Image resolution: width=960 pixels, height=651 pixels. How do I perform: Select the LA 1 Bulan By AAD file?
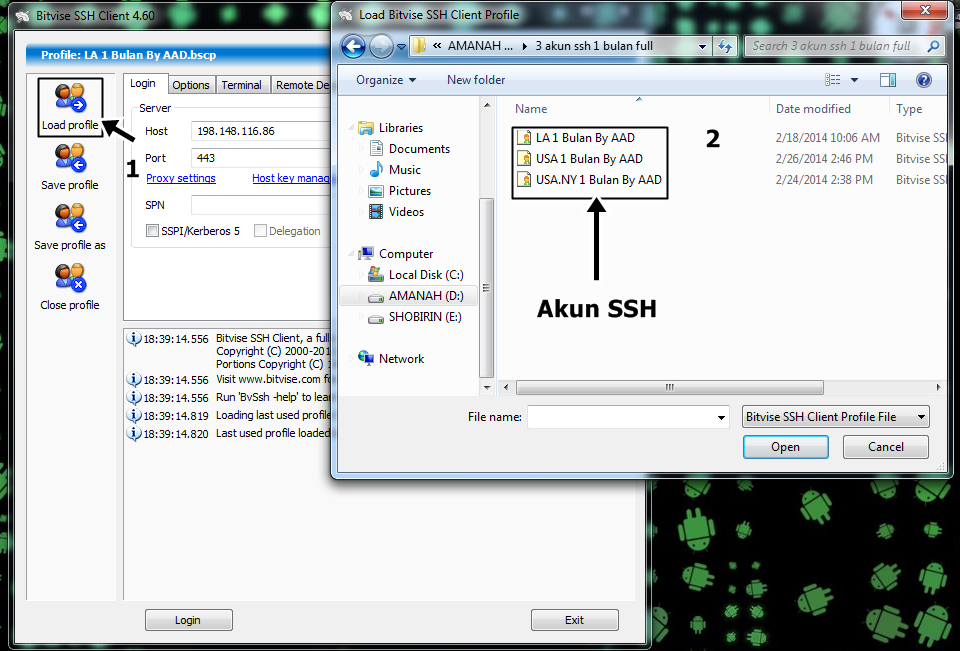point(585,138)
